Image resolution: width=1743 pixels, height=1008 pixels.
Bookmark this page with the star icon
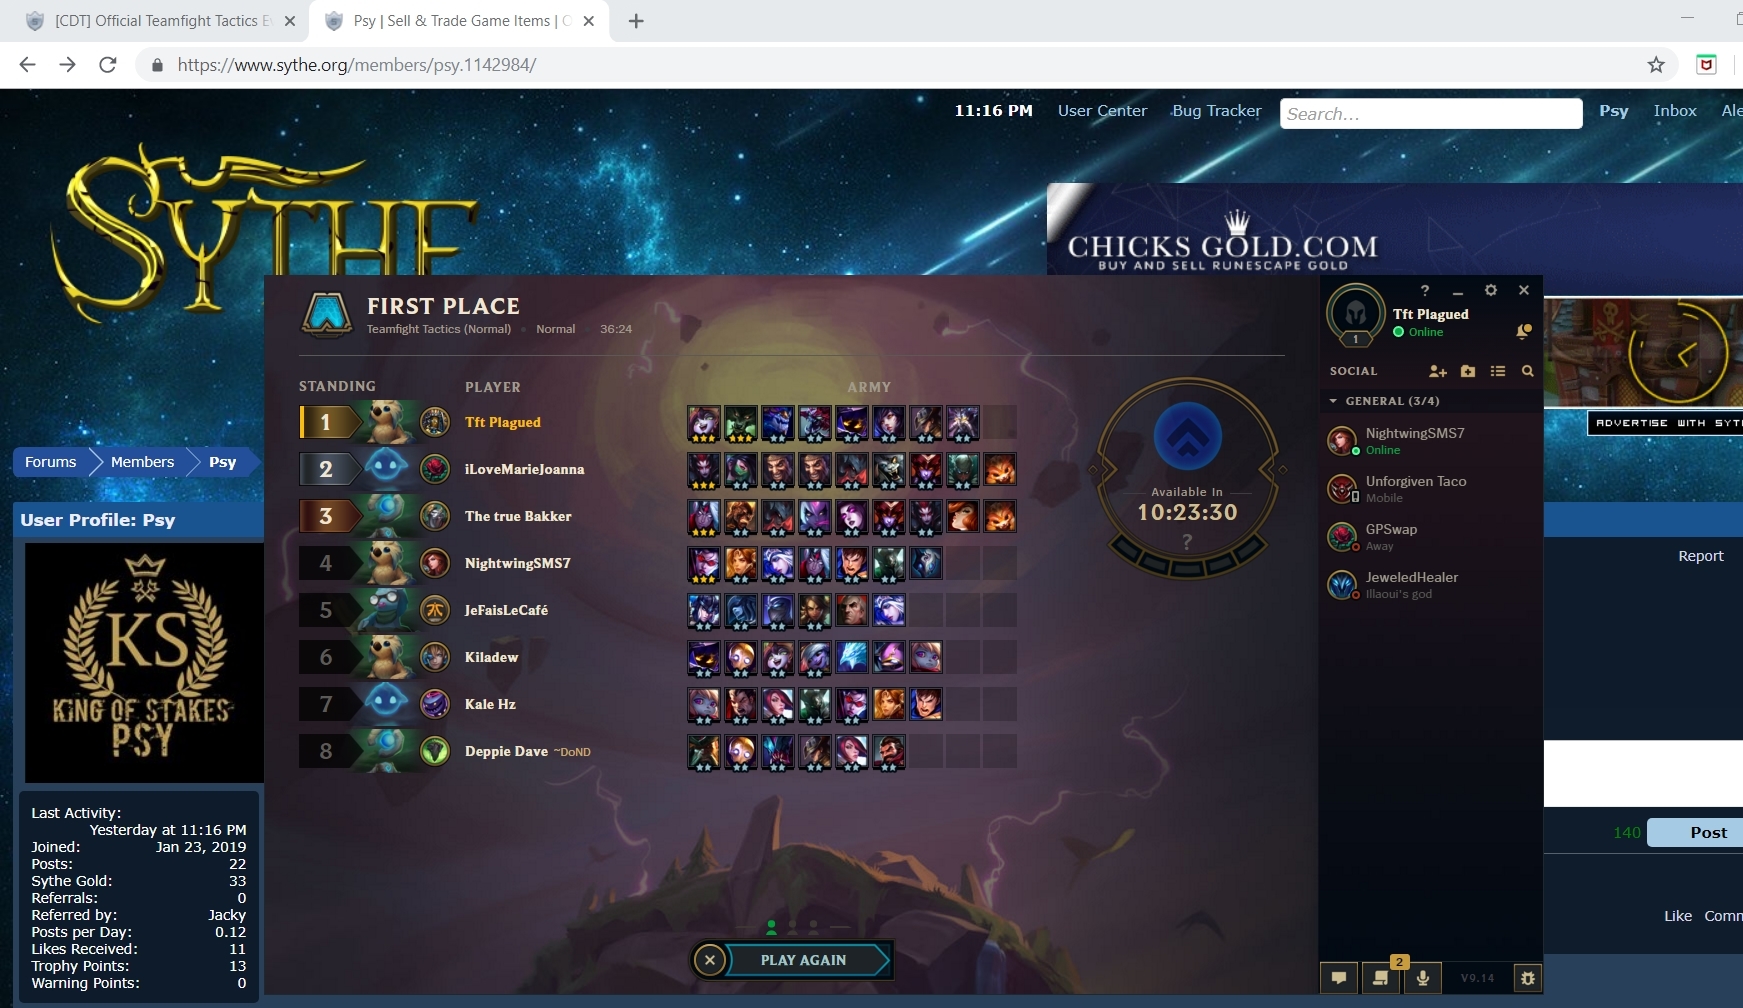(x=1656, y=65)
